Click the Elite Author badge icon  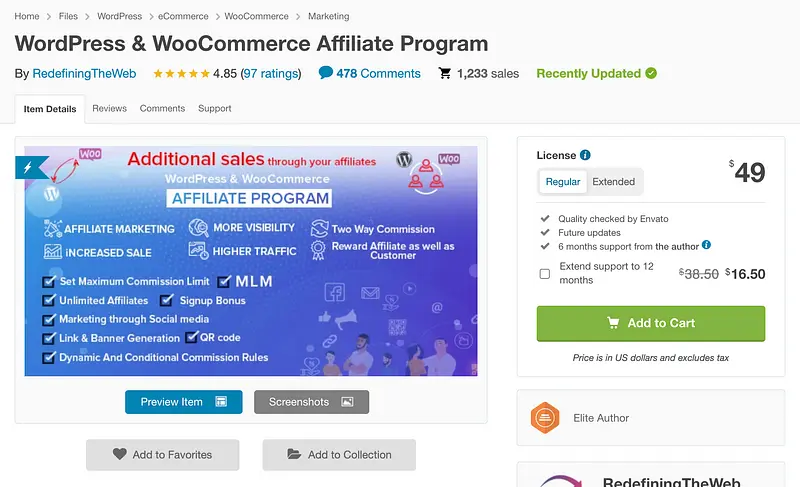[x=545, y=418]
